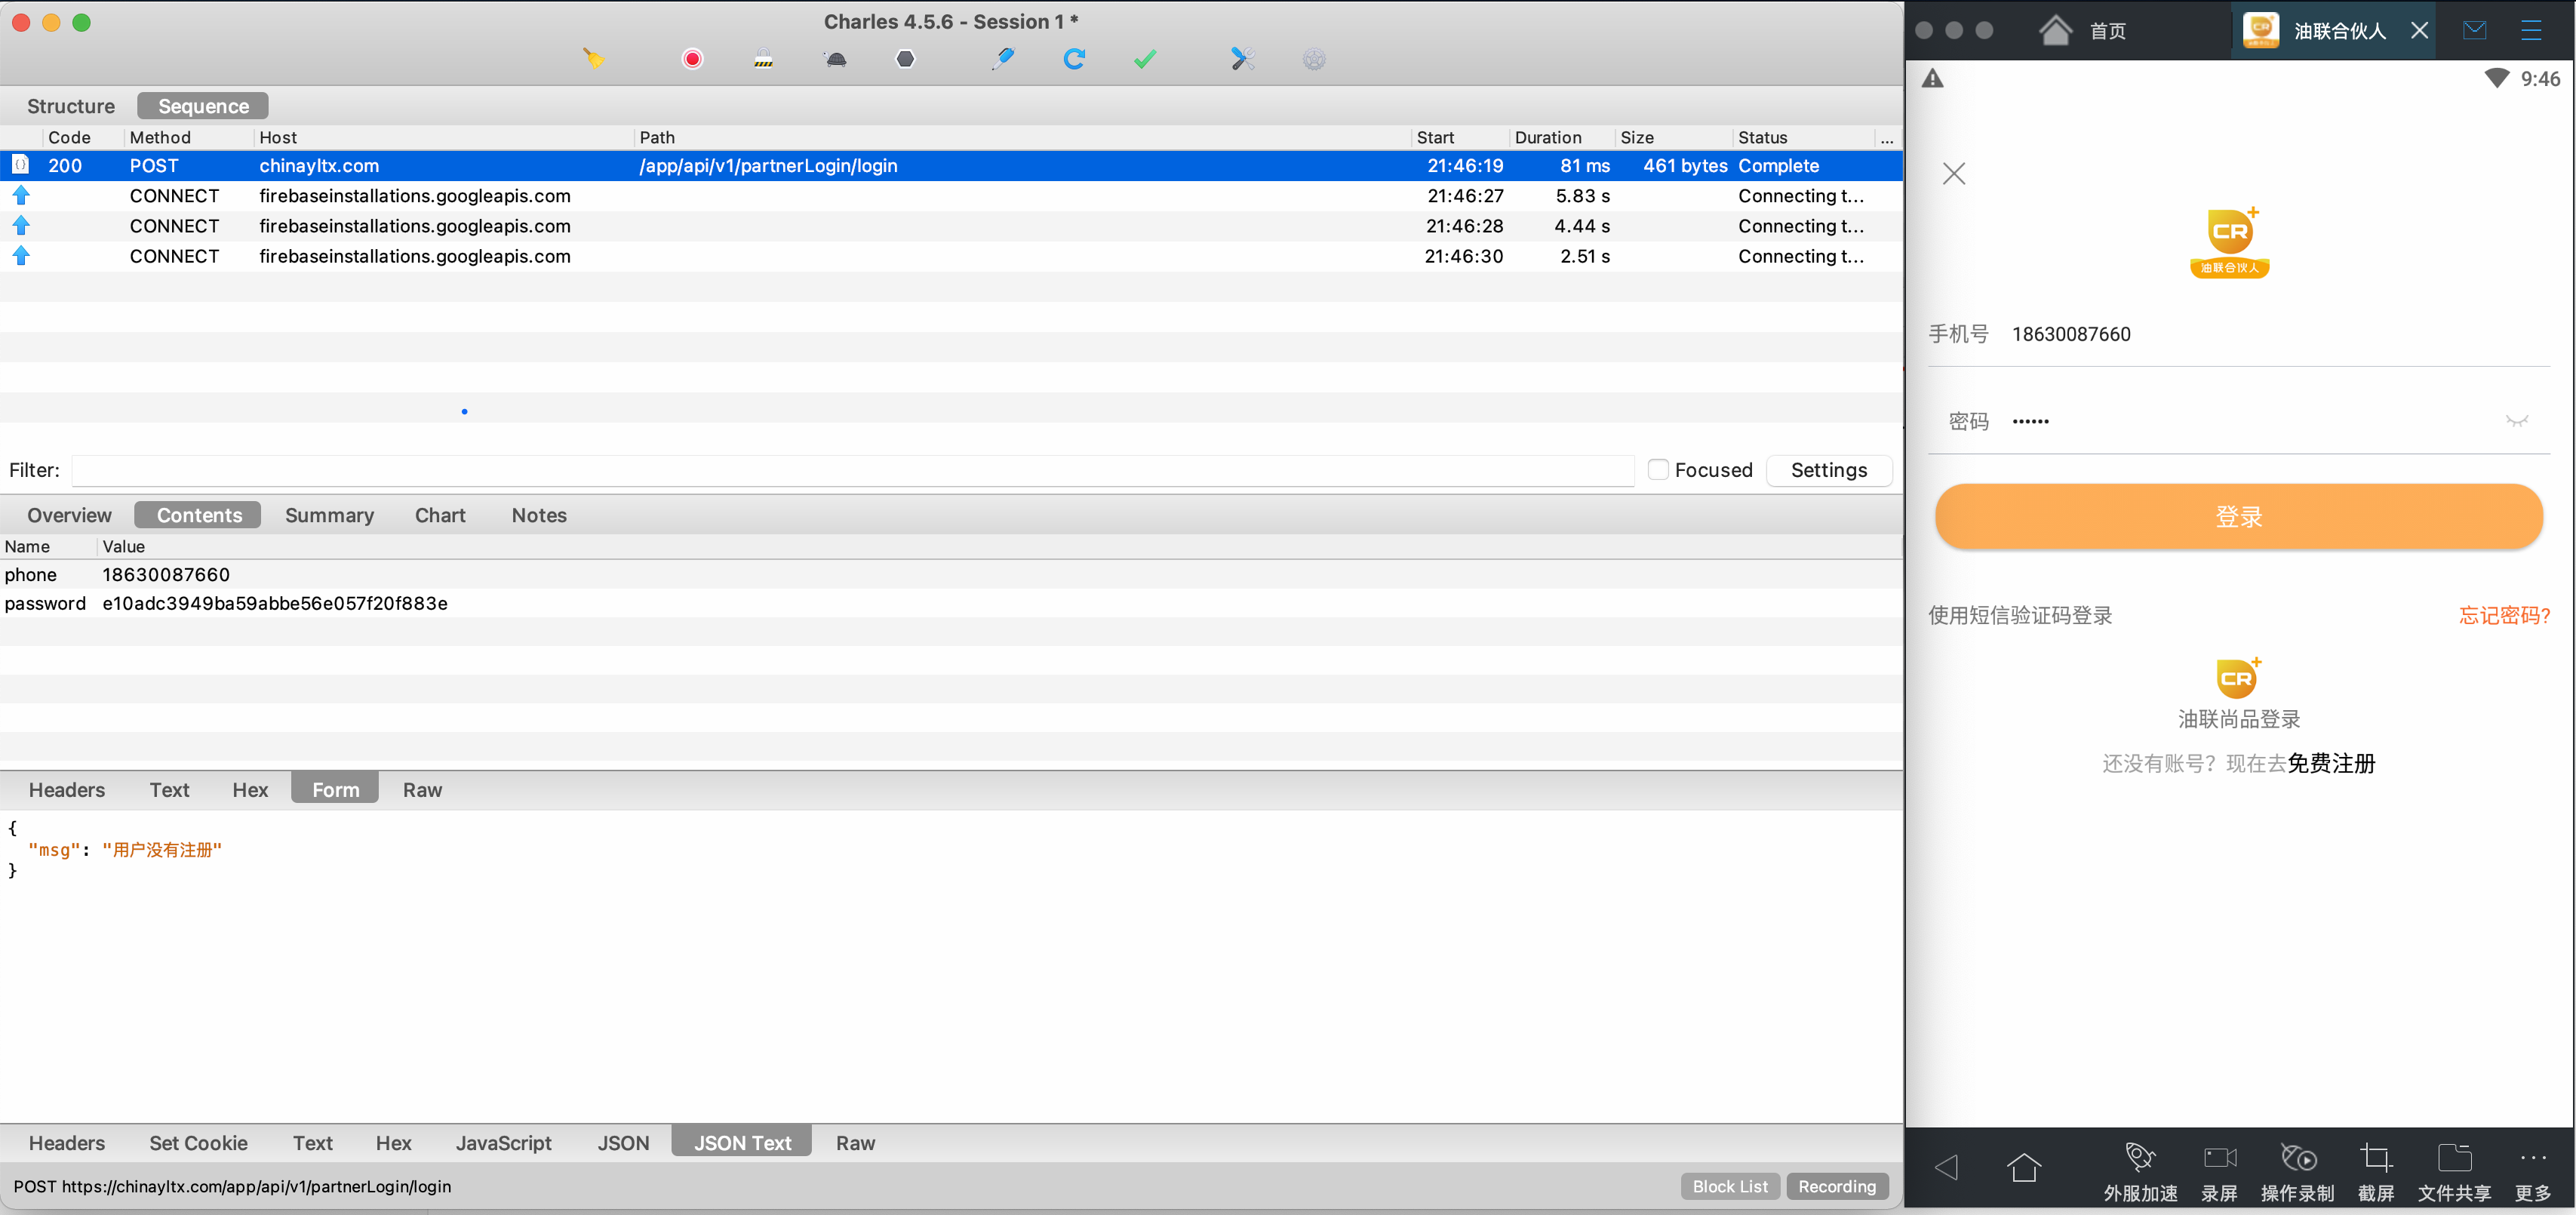Click the breakpoints hexagon icon
Screen dimensions: 2576x1215
(905, 59)
